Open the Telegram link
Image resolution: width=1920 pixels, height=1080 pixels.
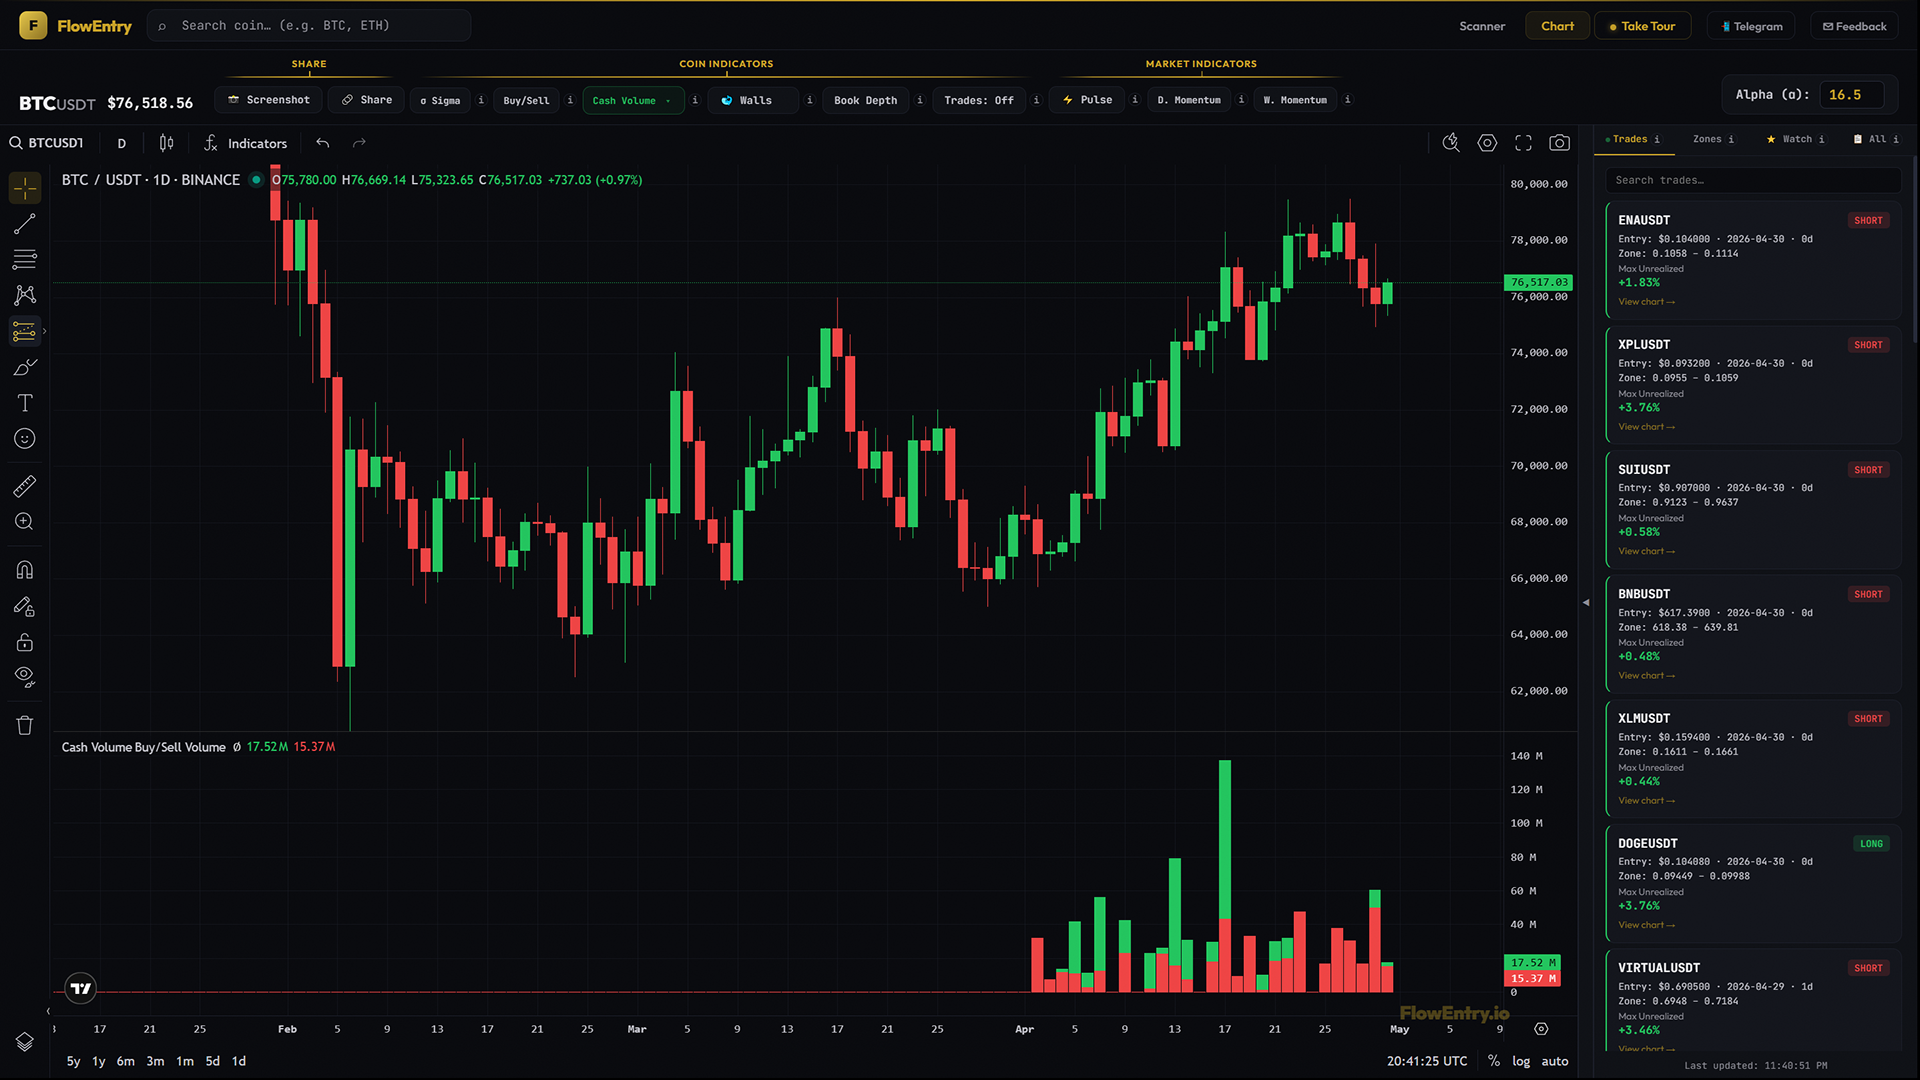point(1751,26)
